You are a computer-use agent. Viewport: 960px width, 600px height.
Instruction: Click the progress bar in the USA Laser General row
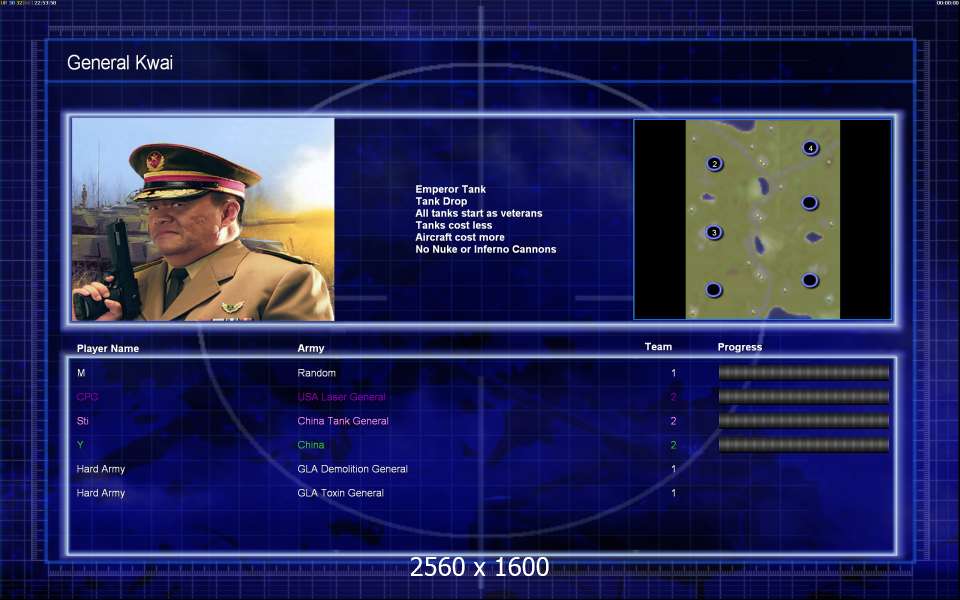click(x=803, y=397)
